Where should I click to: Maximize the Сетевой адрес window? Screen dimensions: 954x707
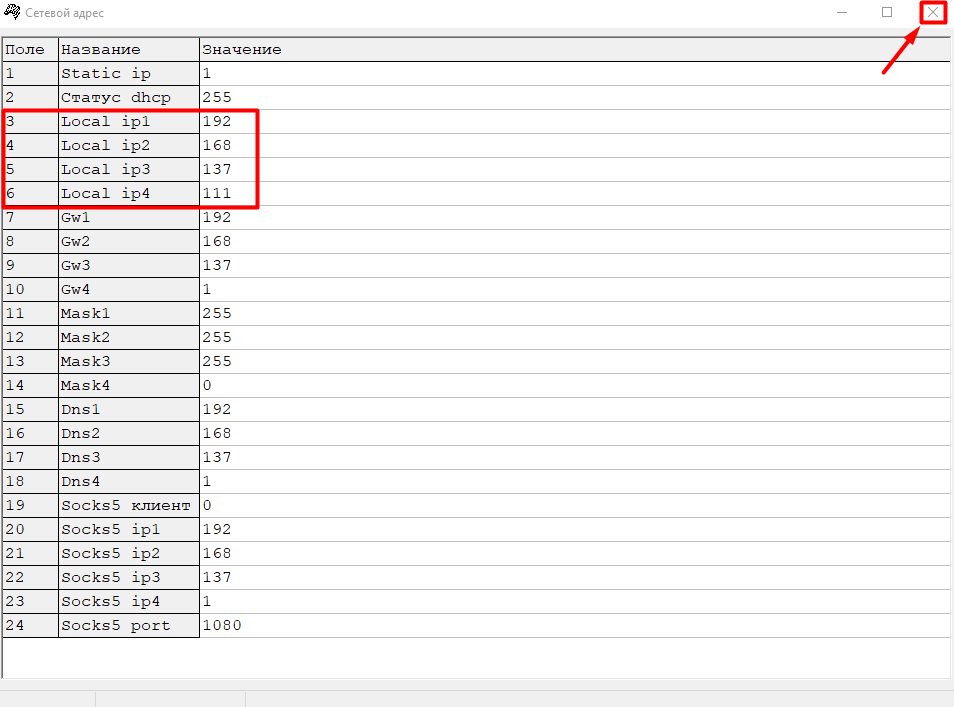click(x=887, y=12)
